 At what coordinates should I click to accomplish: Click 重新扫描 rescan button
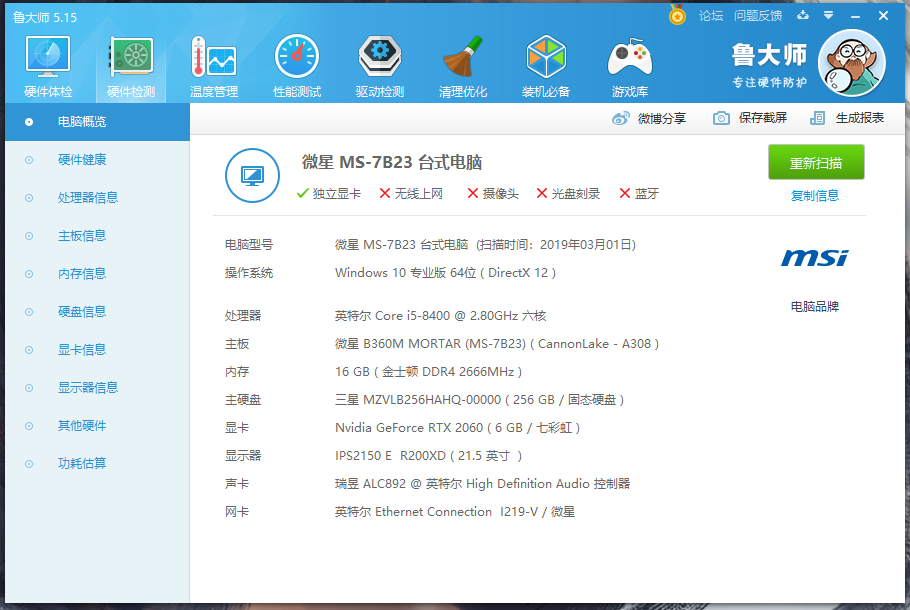816,163
